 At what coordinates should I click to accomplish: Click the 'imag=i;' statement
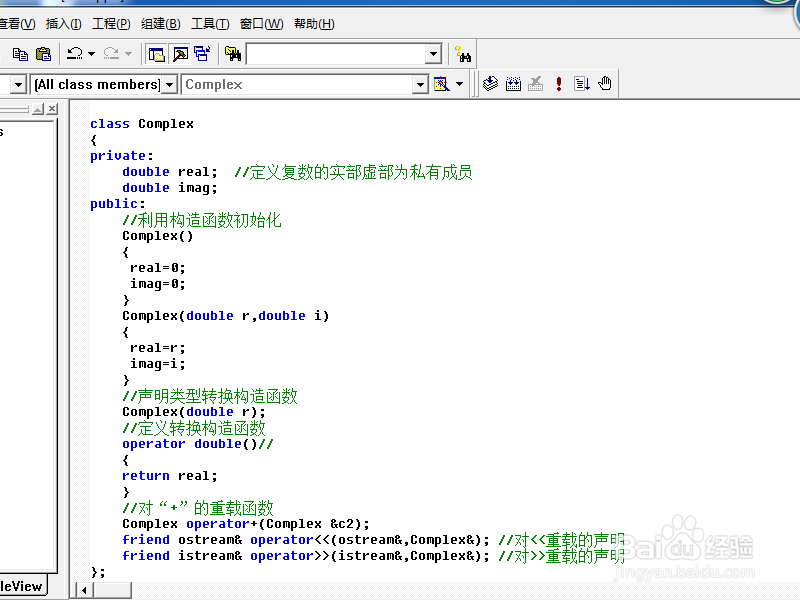tap(158, 364)
